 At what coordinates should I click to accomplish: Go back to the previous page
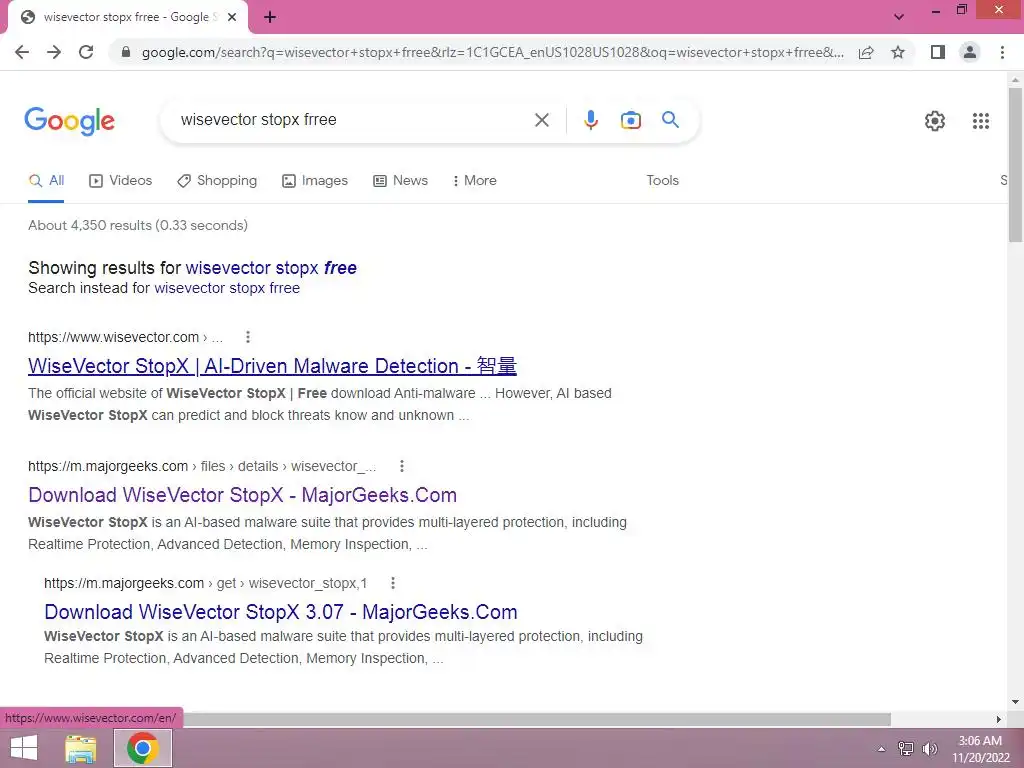pyautogui.click(x=22, y=52)
